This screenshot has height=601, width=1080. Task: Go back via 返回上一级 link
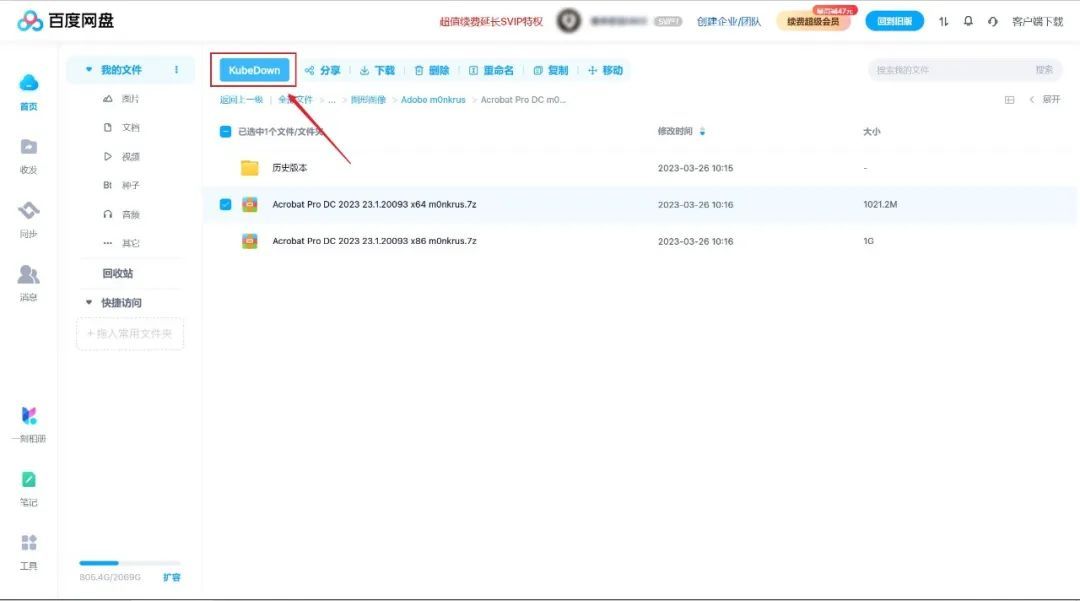click(241, 100)
